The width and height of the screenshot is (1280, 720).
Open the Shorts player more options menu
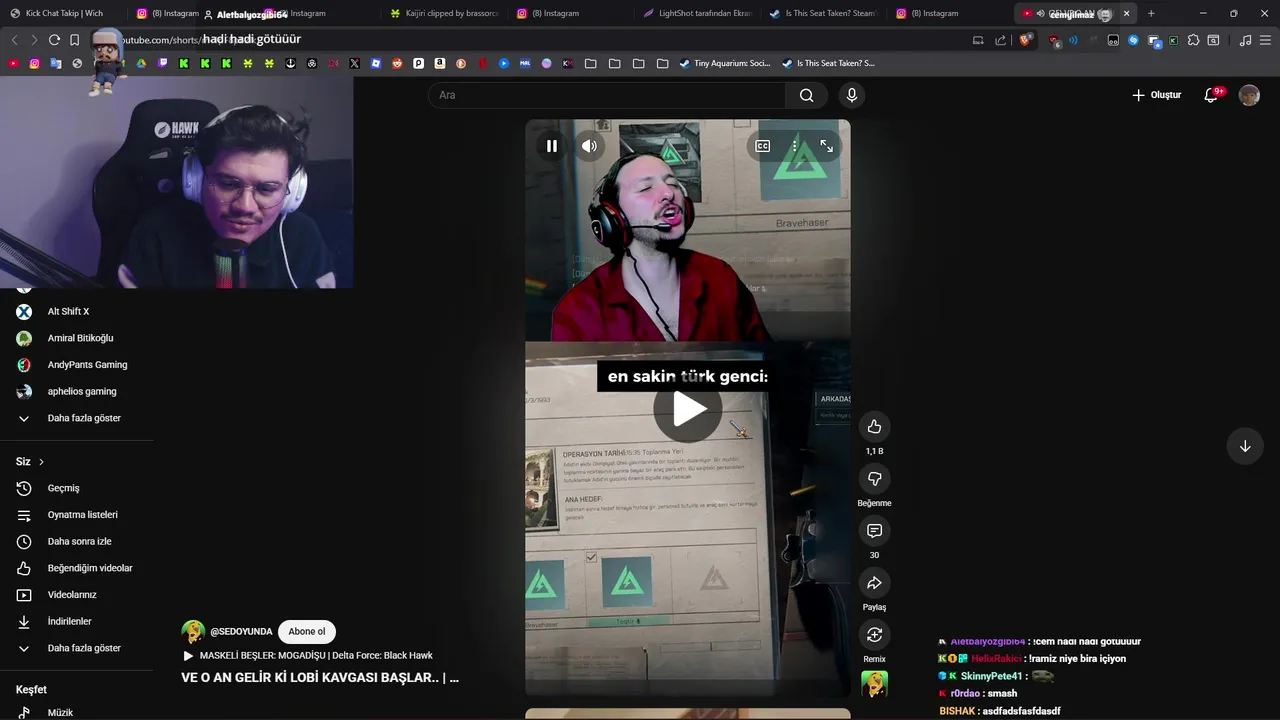(795, 146)
